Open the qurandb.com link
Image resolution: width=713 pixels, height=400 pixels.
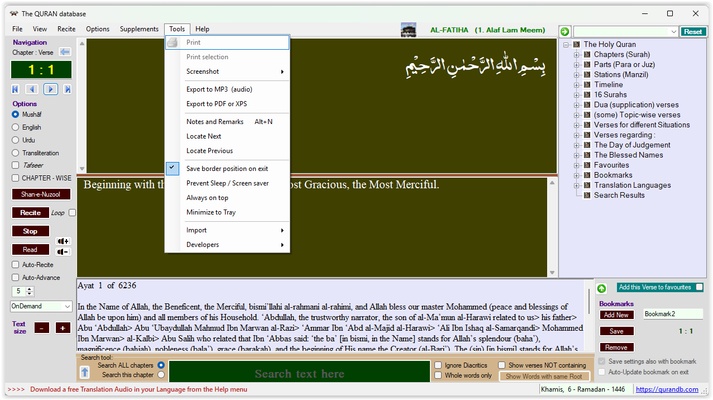667,389
